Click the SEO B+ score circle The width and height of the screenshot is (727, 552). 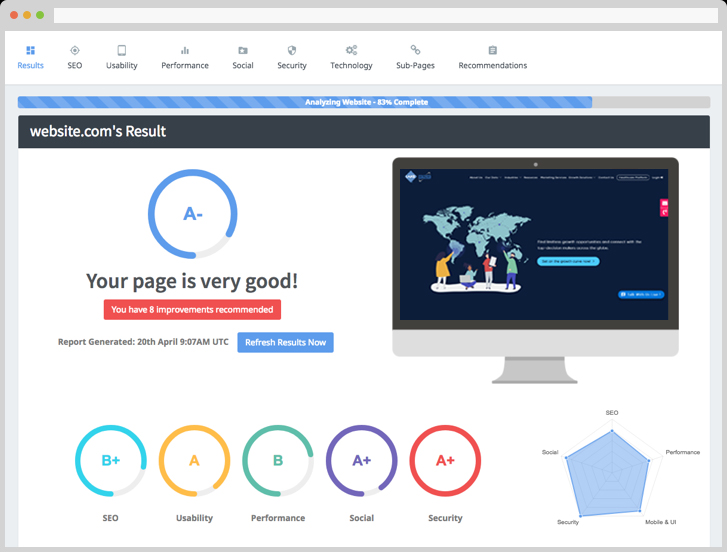click(x=110, y=461)
